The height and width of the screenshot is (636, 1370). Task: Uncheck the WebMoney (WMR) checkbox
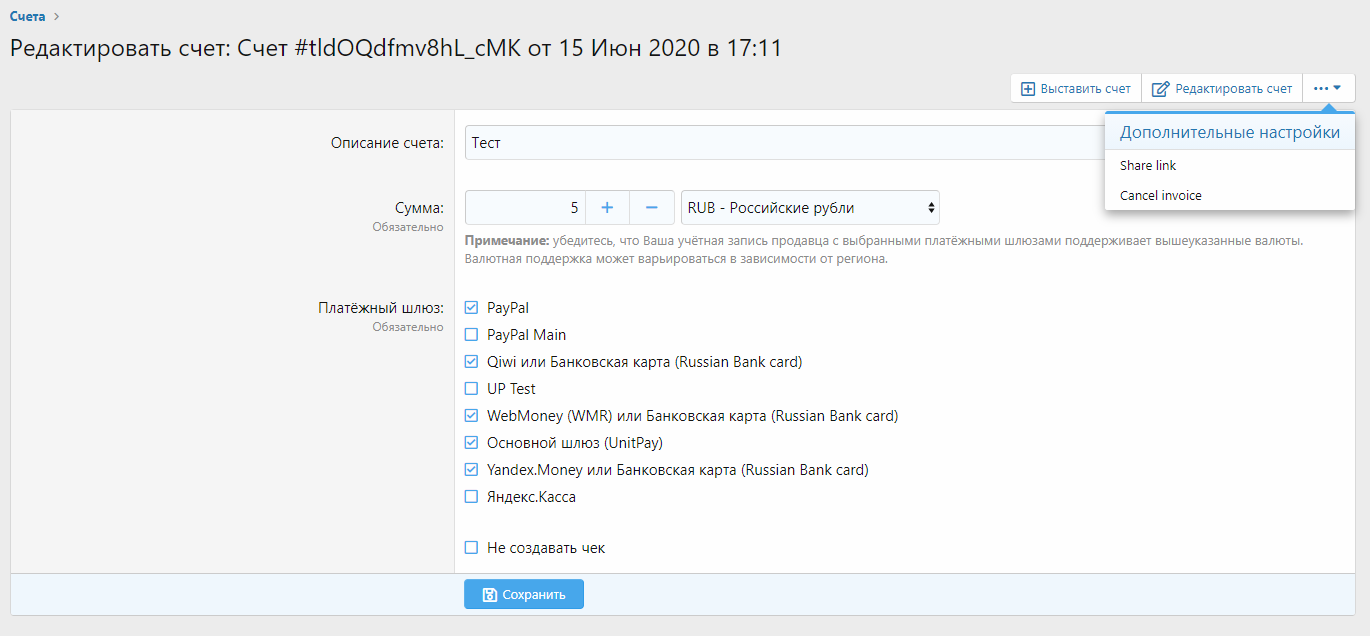click(x=471, y=416)
